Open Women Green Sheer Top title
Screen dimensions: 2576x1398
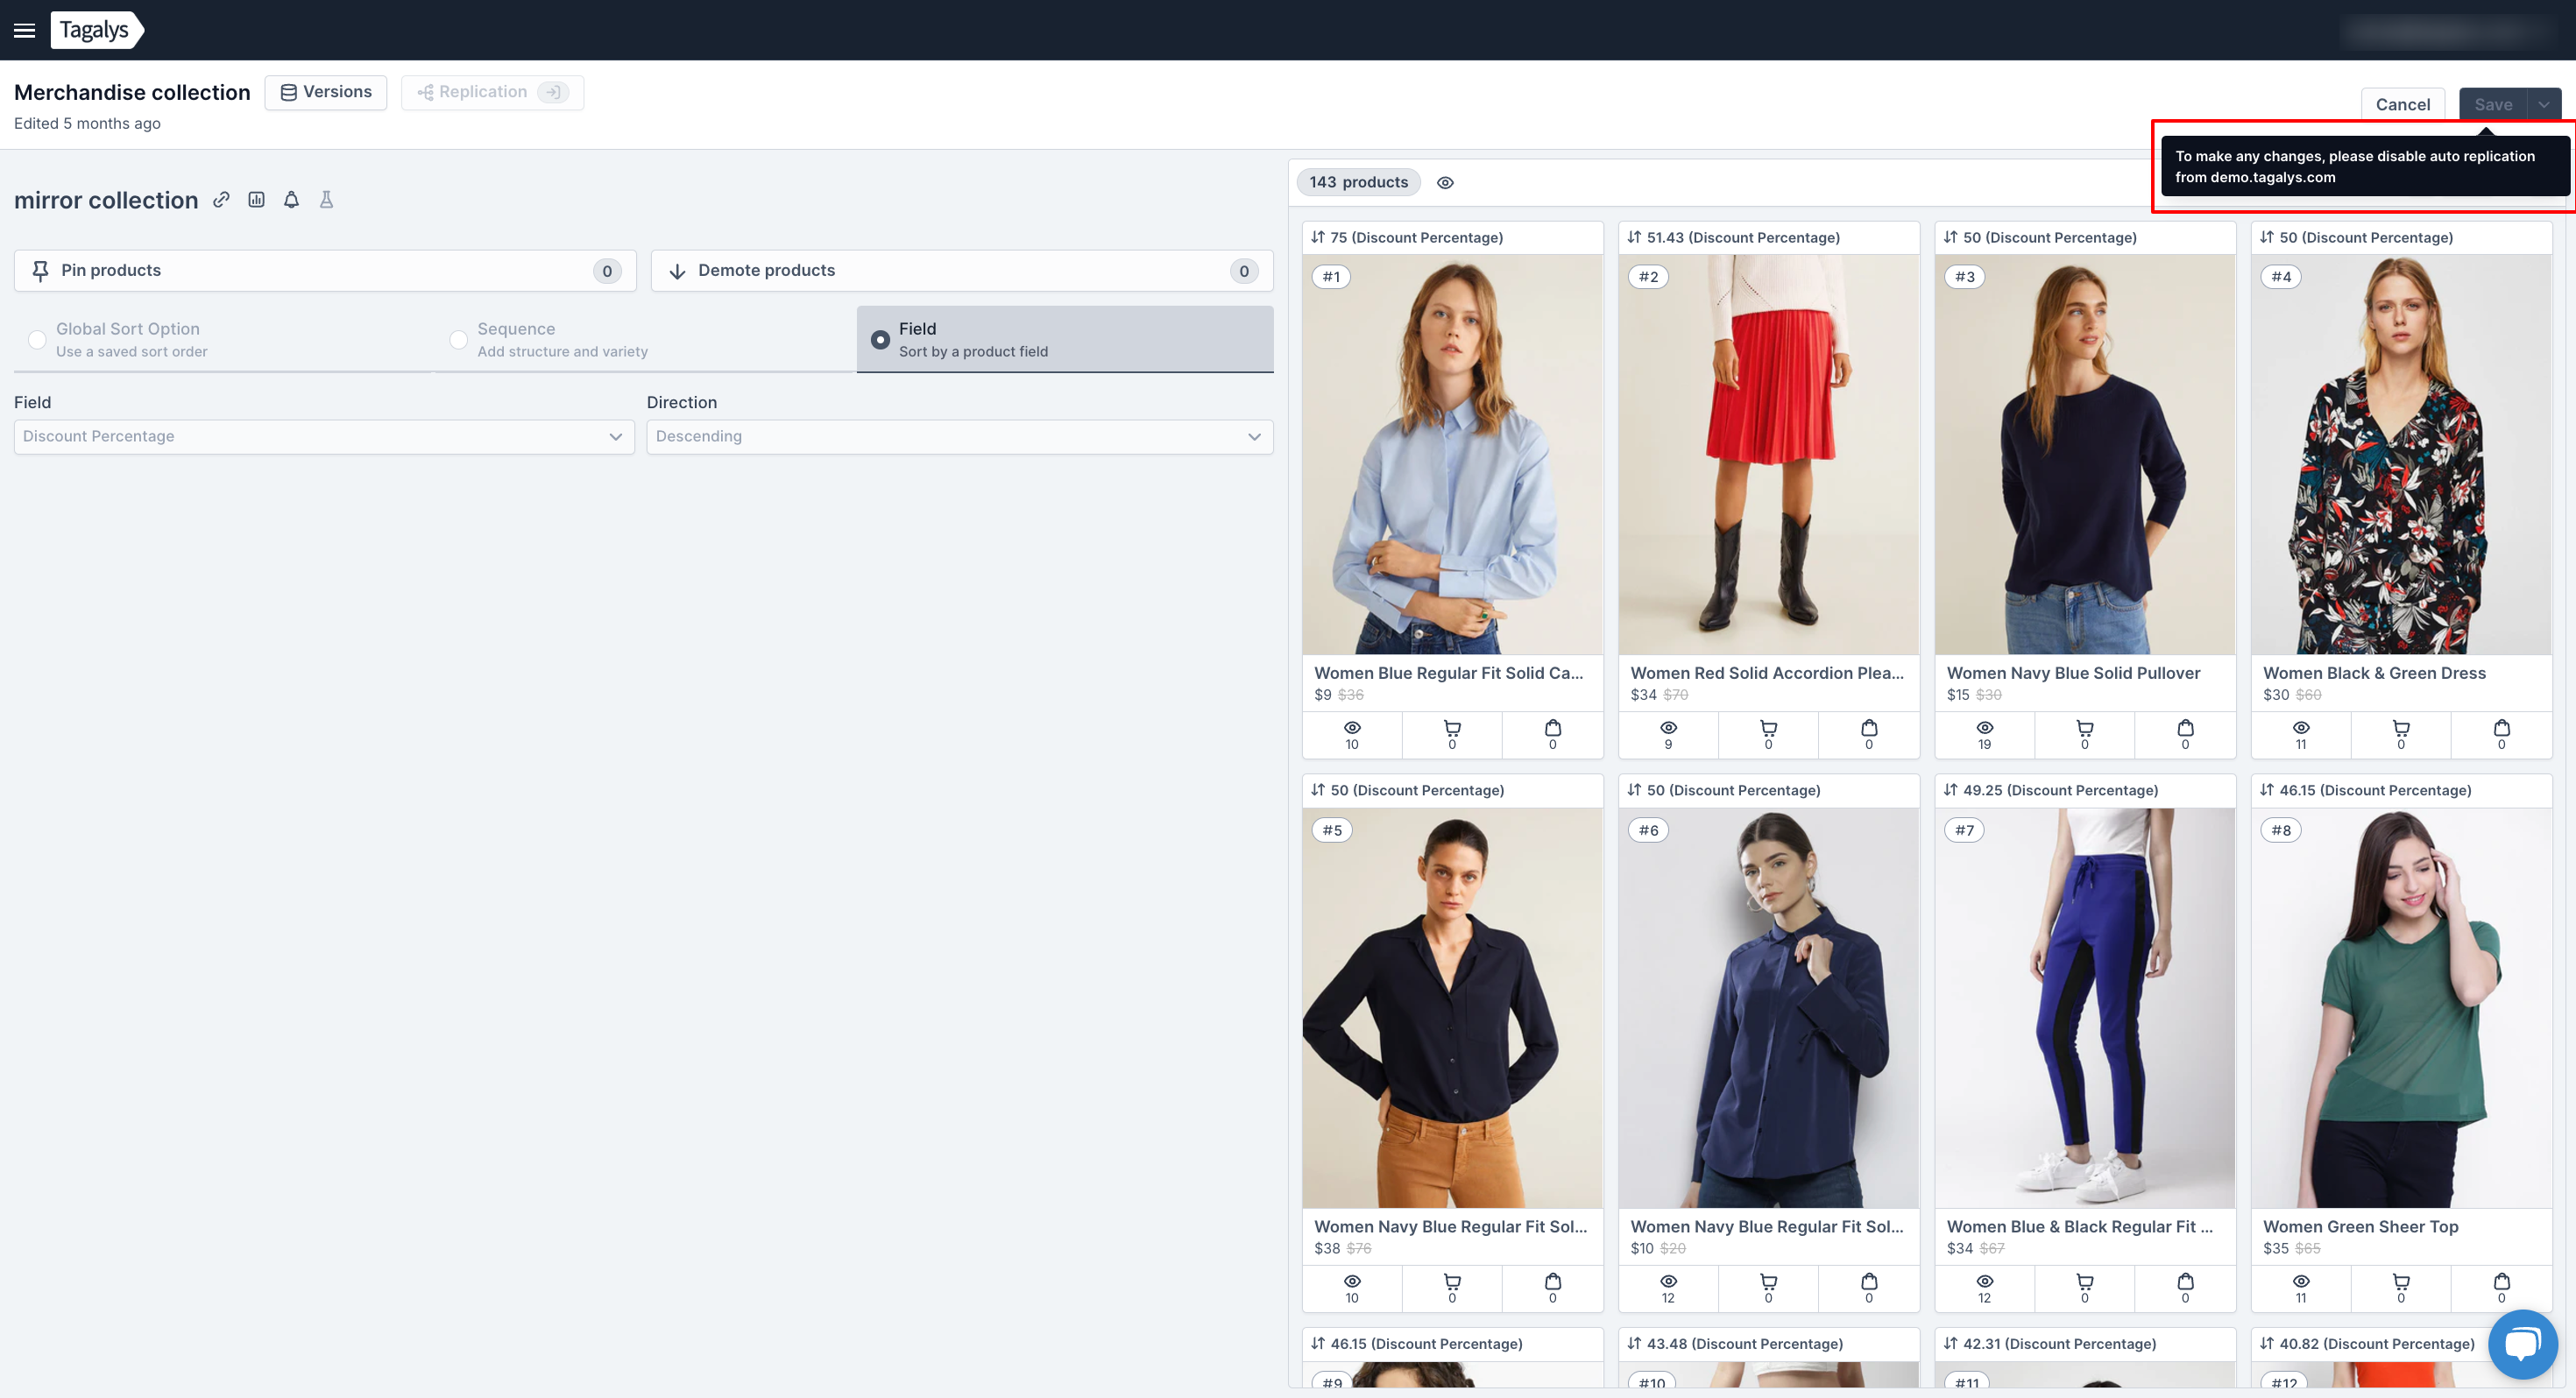(x=2360, y=1227)
